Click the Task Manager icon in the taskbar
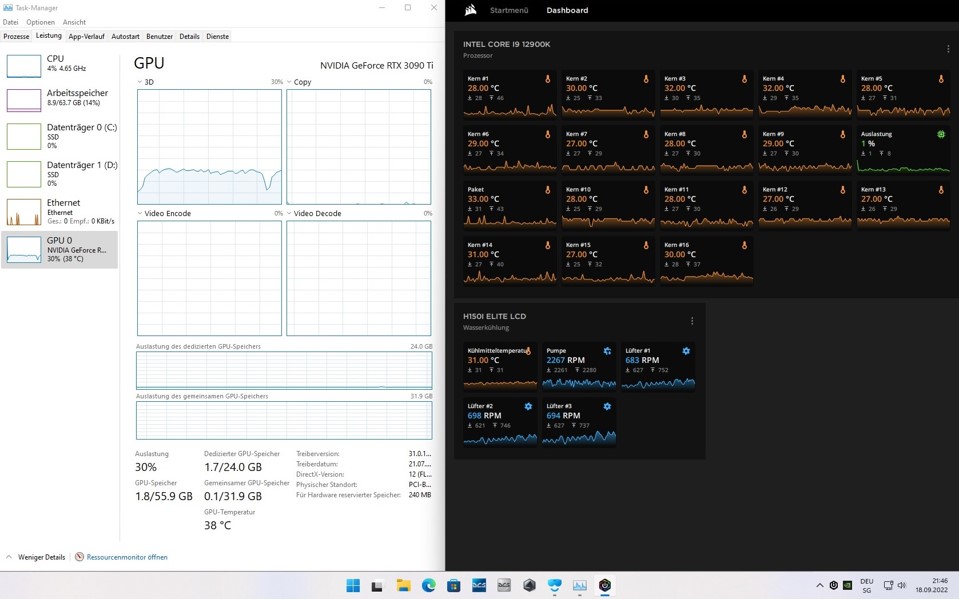This screenshot has width=959, height=600. [579, 586]
